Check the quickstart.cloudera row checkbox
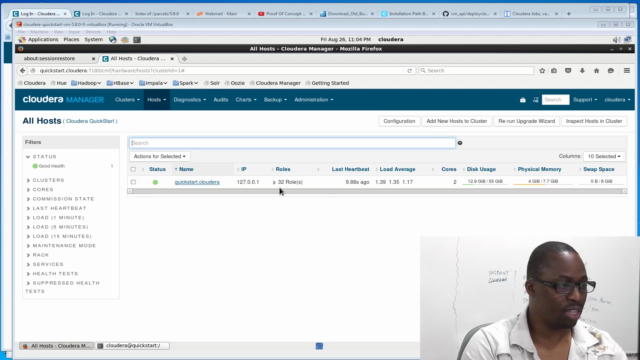This screenshot has height=360, width=640. pyautogui.click(x=133, y=182)
